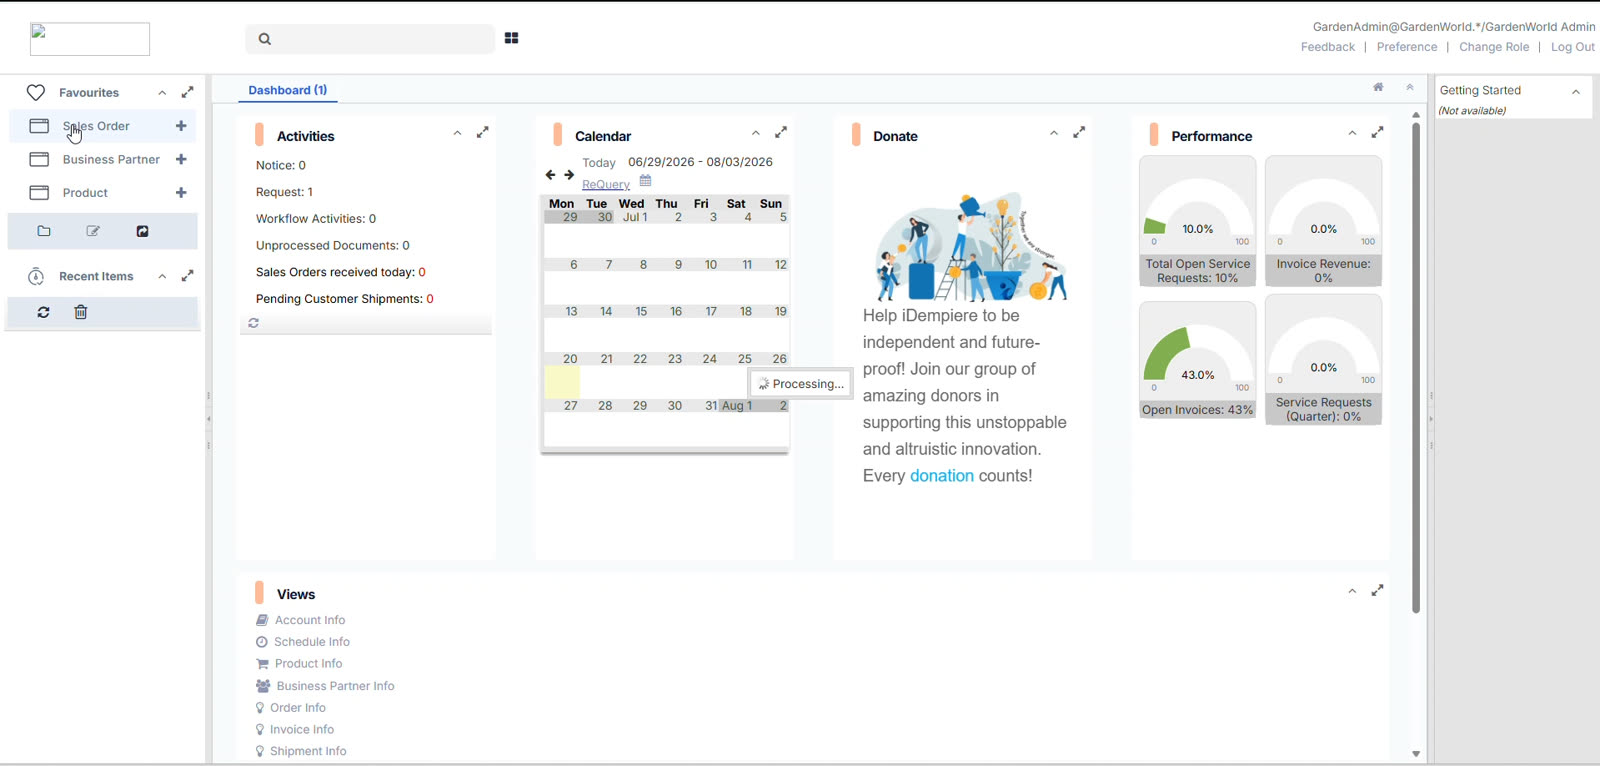Click the folder icon in Favourites toolbar
Image resolution: width=1600 pixels, height=766 pixels.
(x=44, y=231)
